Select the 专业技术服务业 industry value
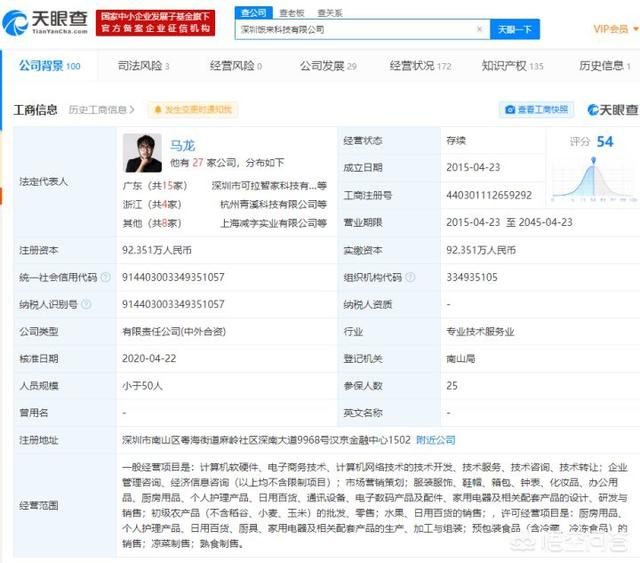640x563 pixels. point(480,332)
